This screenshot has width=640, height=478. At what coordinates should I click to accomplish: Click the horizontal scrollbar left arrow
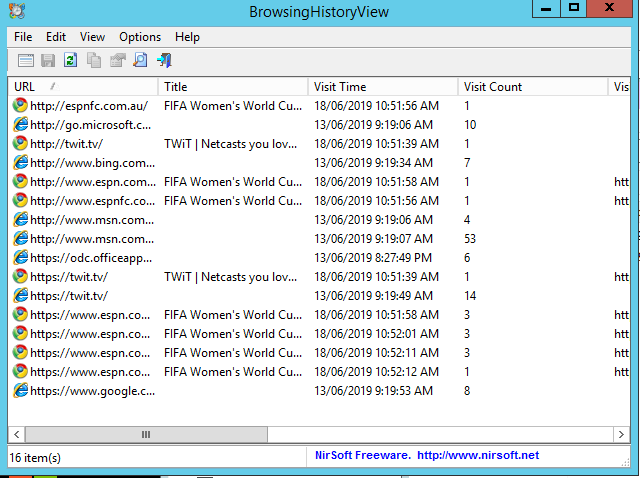pyautogui.click(x=16, y=434)
